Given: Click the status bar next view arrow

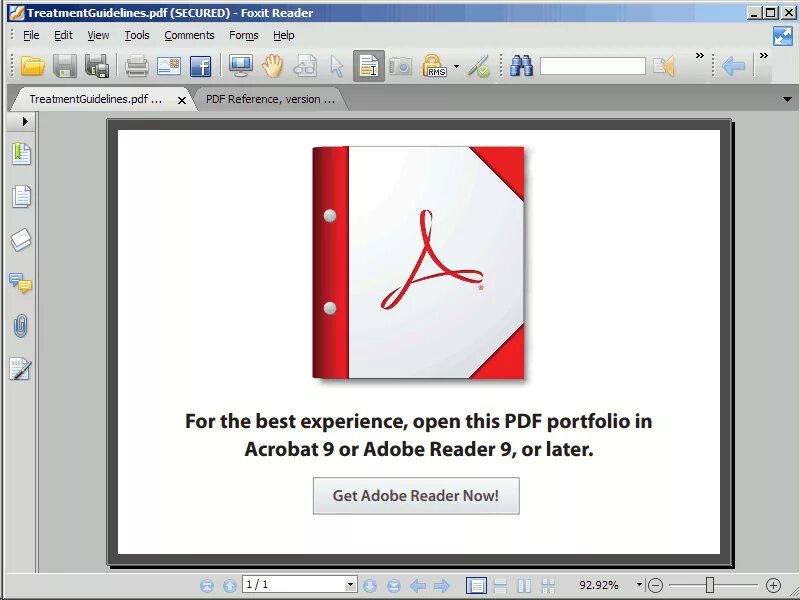Looking at the screenshot, I should [442, 585].
